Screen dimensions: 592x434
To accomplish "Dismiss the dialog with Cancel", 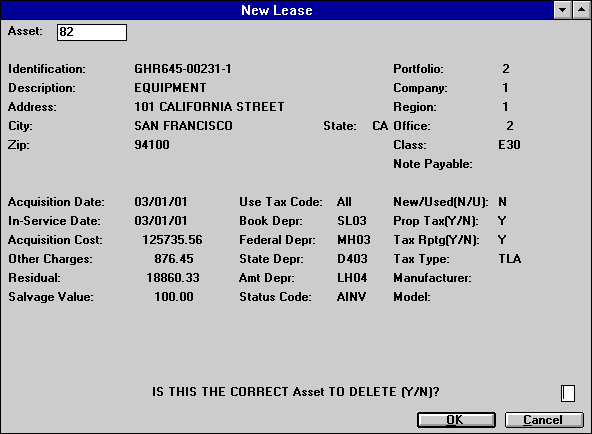I will click(544, 420).
